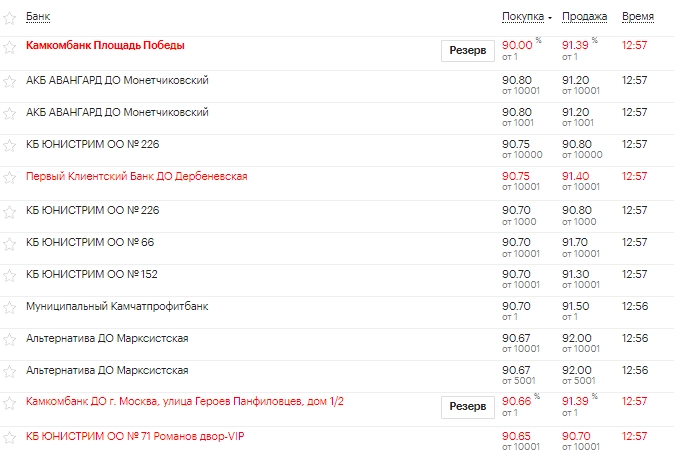
Task: Sort table by Время column
Action: [638, 17]
